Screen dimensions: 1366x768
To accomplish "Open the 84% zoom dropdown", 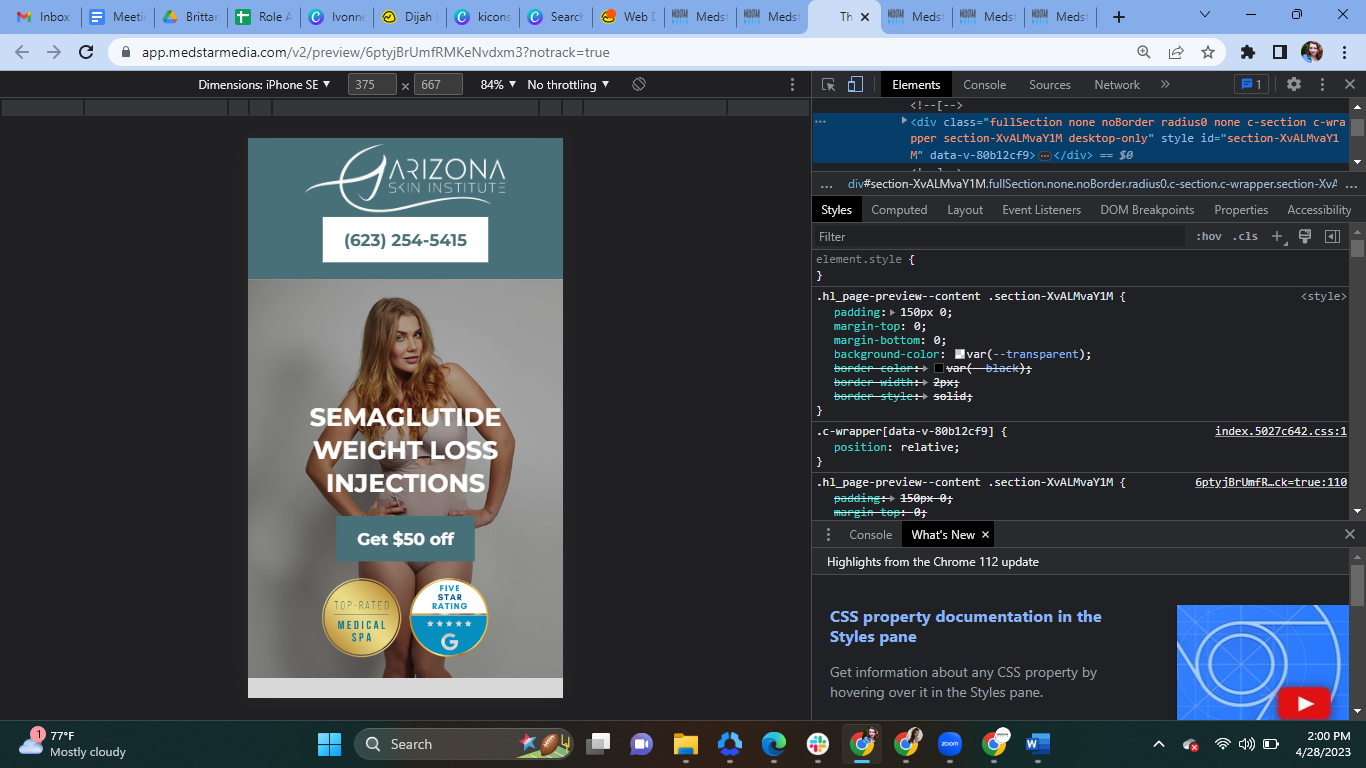I will coord(498,85).
